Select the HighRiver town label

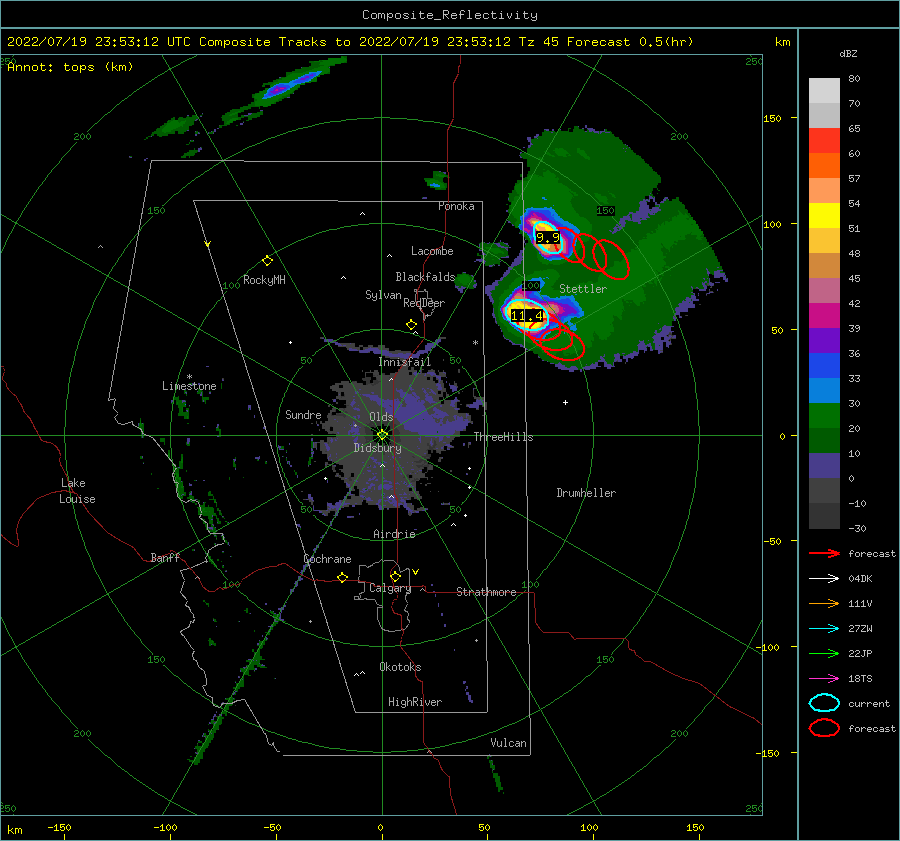(414, 702)
